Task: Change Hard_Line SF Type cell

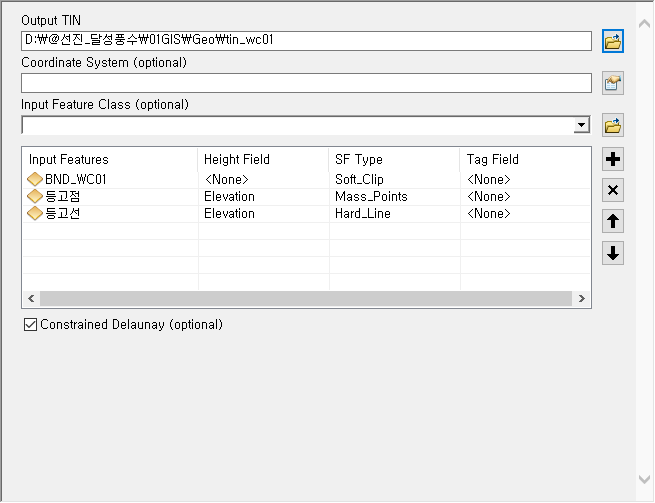Action: coord(363,213)
